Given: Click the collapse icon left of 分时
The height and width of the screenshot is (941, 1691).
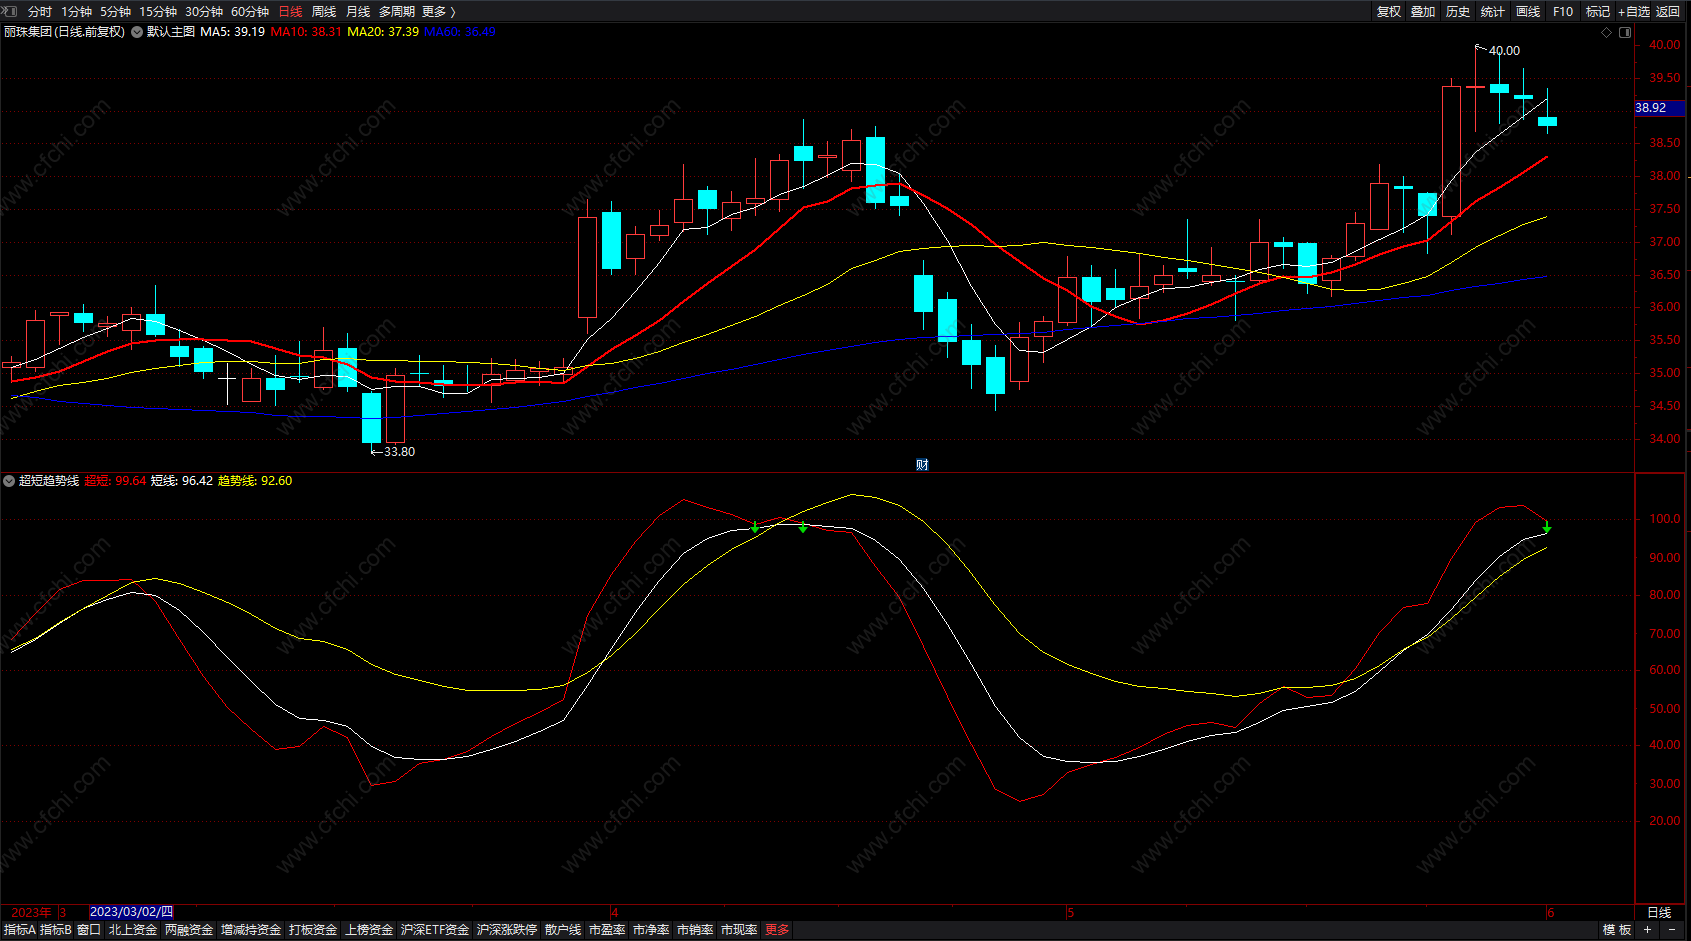Looking at the screenshot, I should pos(10,11).
